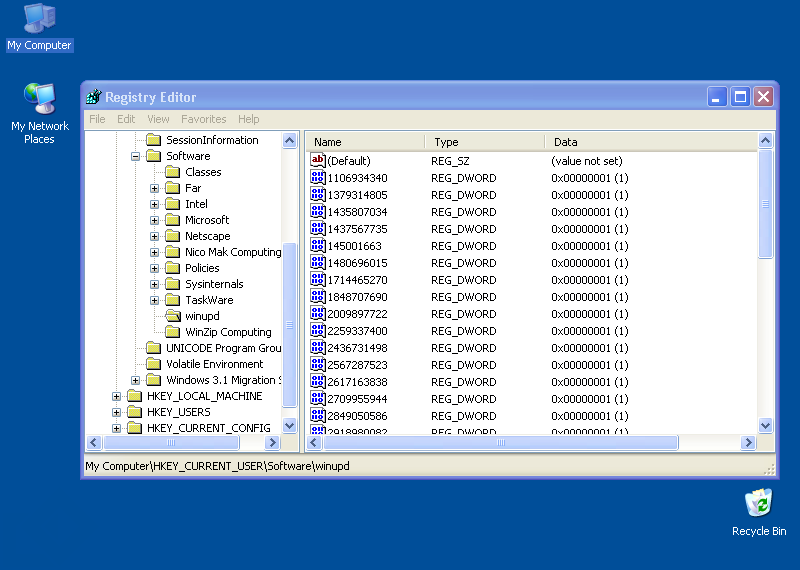The width and height of the screenshot is (800, 570).
Task: Click the winupd folder icon in tree
Action: (172, 316)
